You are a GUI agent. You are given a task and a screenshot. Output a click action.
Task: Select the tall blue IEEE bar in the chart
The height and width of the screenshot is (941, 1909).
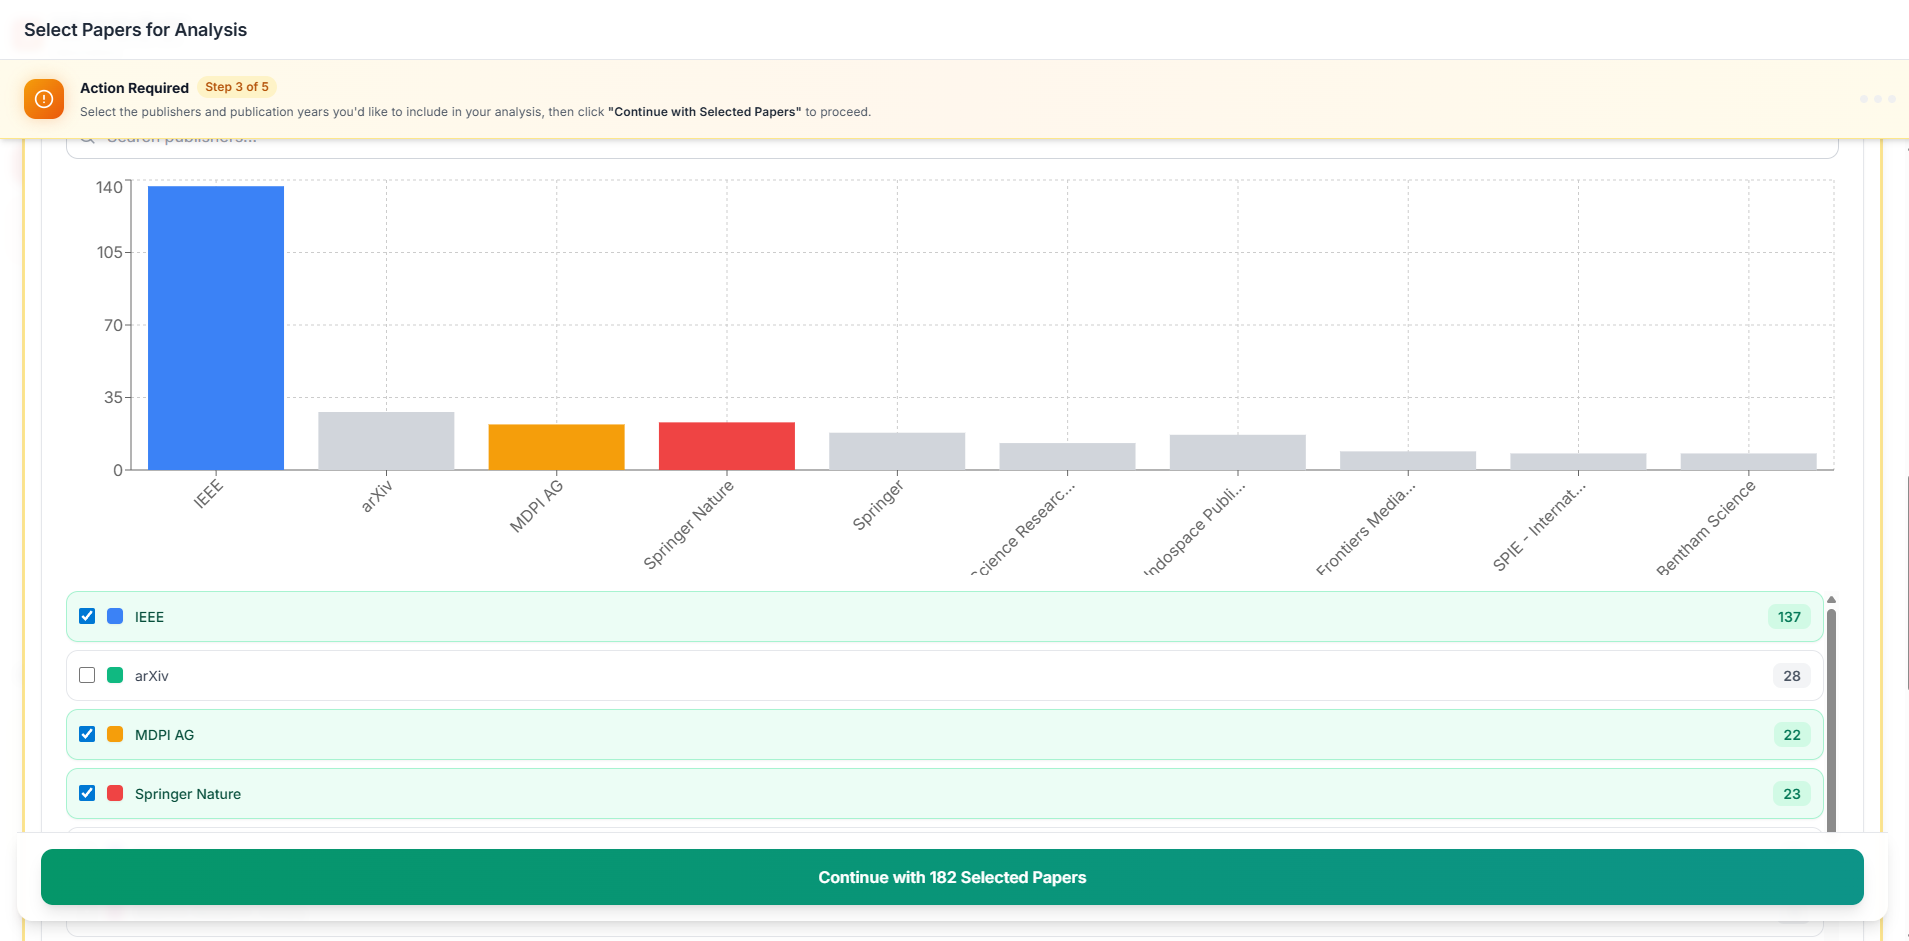click(214, 325)
